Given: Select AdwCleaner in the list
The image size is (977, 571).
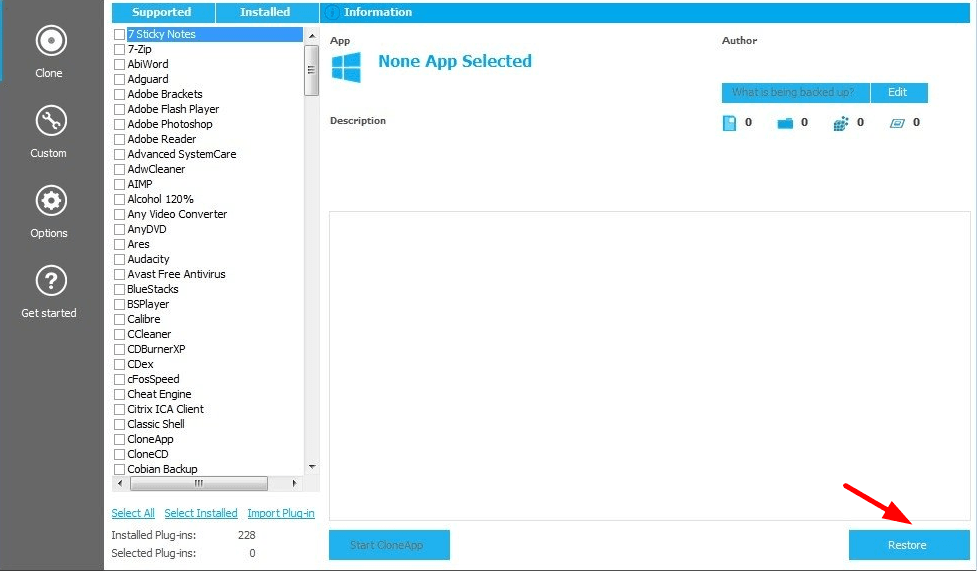Looking at the screenshot, I should [x=156, y=169].
